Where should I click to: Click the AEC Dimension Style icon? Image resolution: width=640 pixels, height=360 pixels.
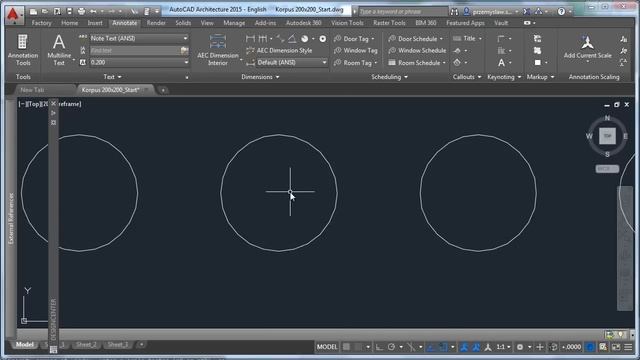[251, 51]
